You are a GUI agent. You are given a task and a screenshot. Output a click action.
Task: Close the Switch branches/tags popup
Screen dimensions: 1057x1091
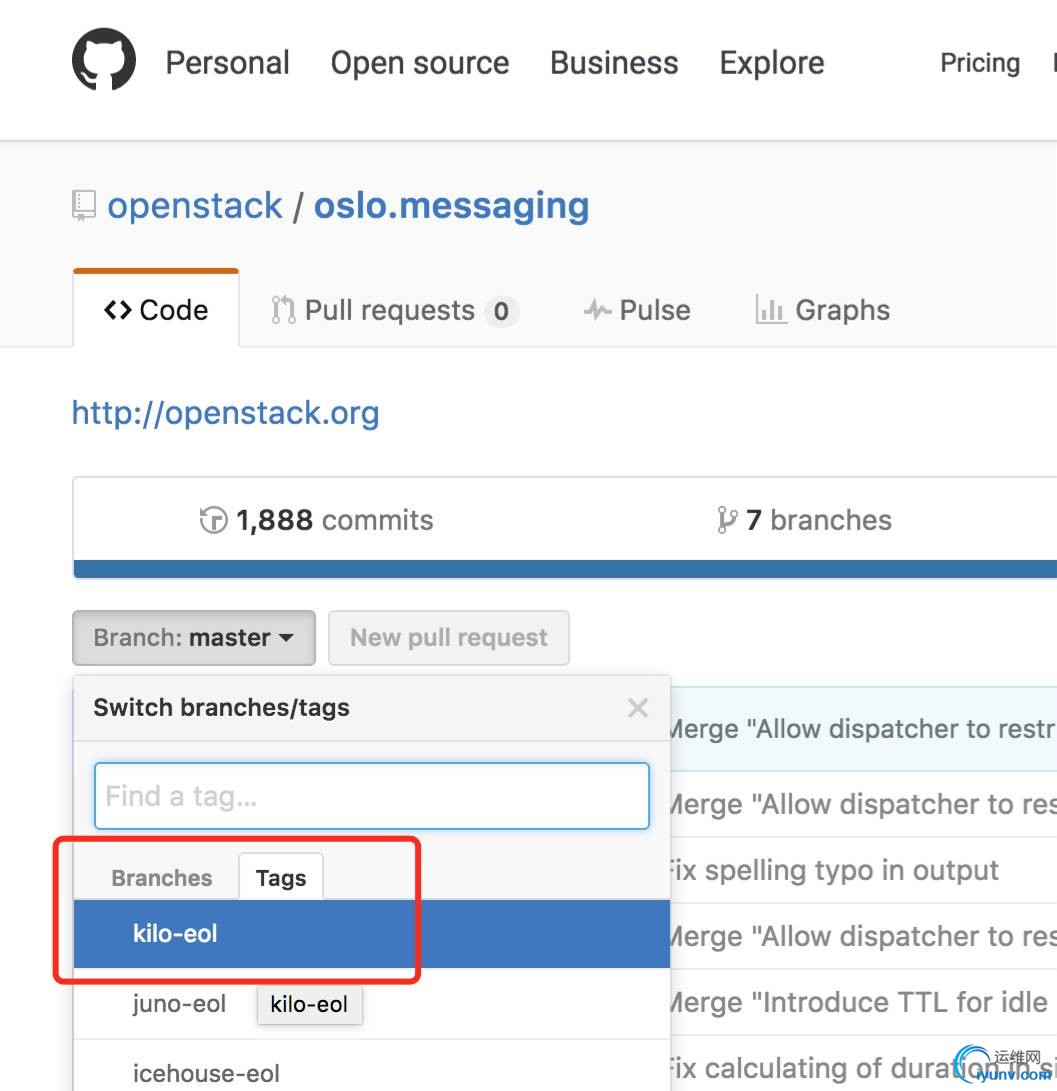[637, 708]
